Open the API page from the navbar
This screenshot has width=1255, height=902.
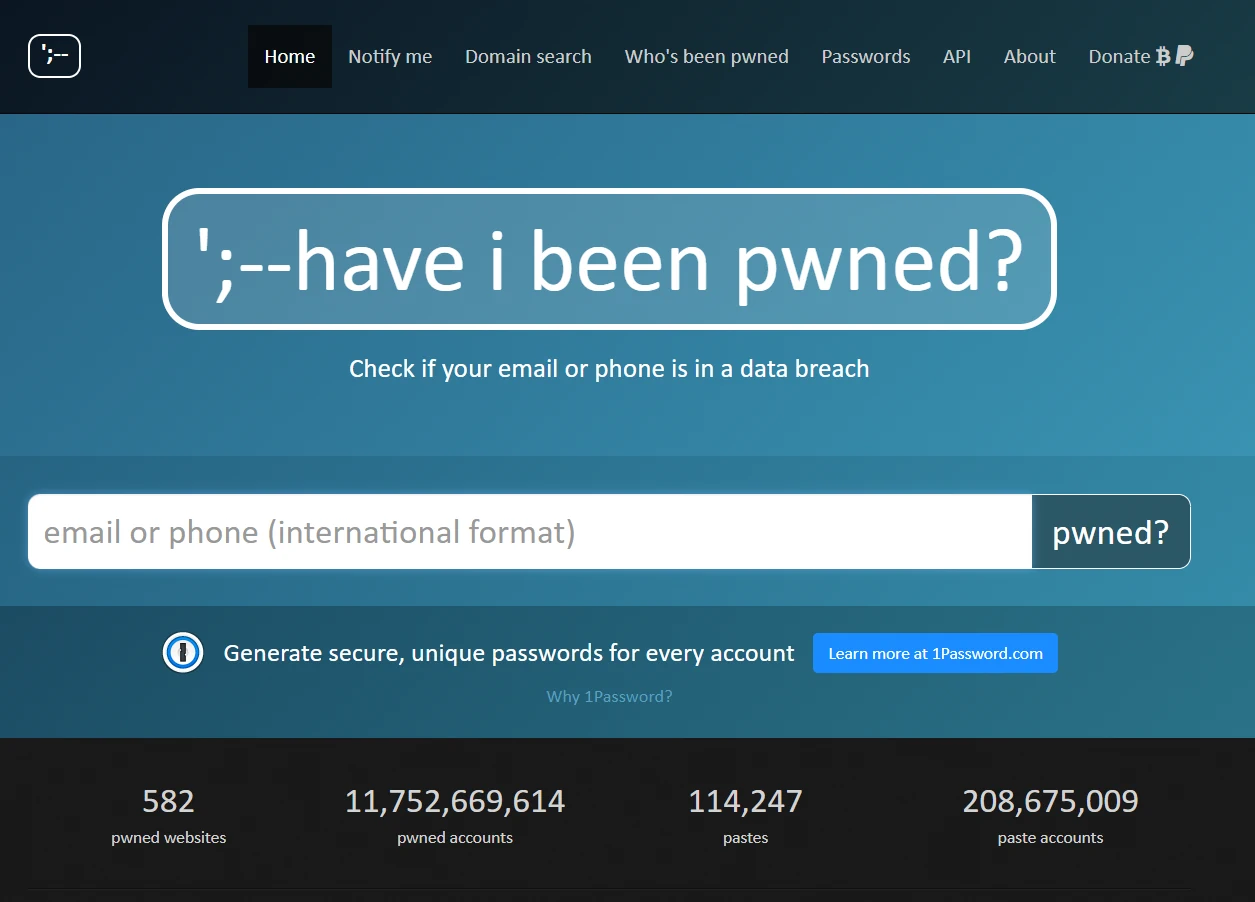[957, 57]
